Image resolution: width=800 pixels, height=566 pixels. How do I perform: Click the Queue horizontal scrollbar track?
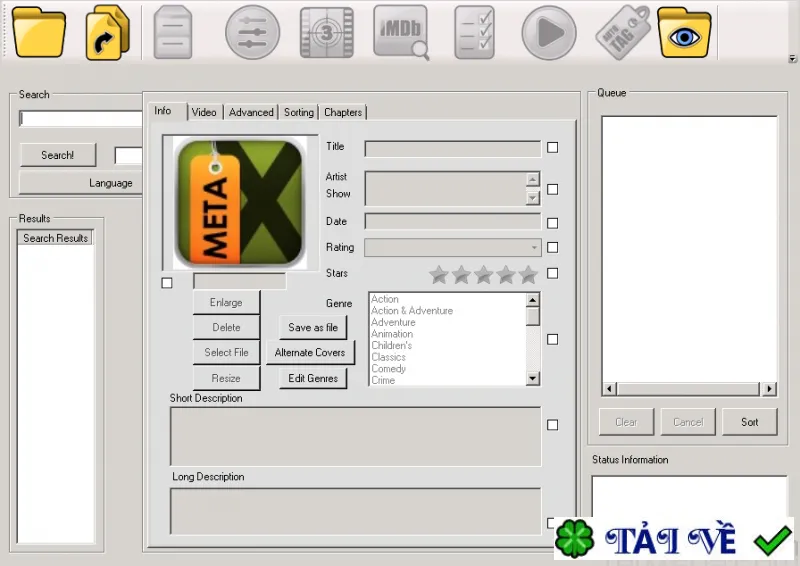(689, 389)
